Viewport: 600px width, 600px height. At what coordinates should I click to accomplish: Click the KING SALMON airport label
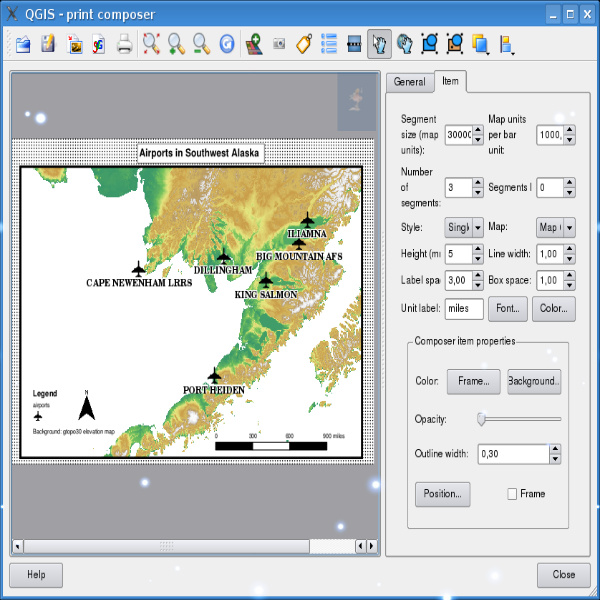(266, 295)
